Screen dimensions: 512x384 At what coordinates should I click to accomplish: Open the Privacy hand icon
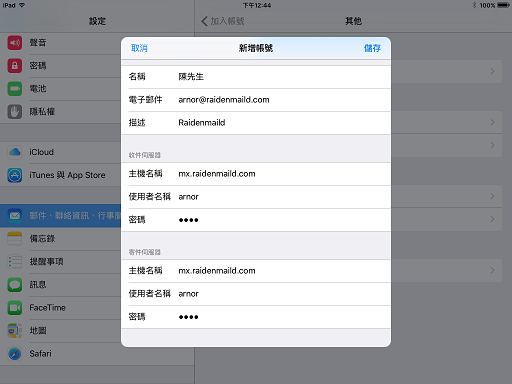15,112
